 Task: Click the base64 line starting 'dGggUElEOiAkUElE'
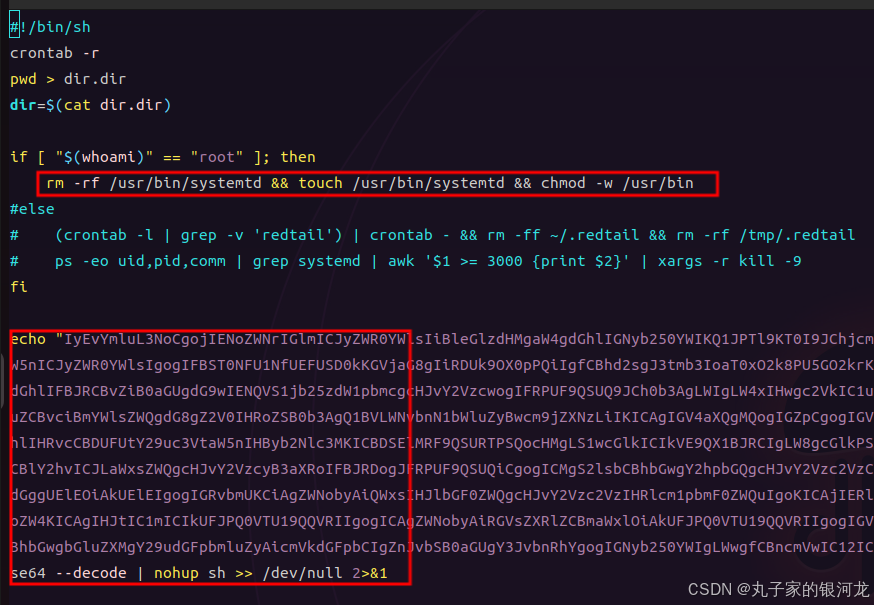(441, 495)
